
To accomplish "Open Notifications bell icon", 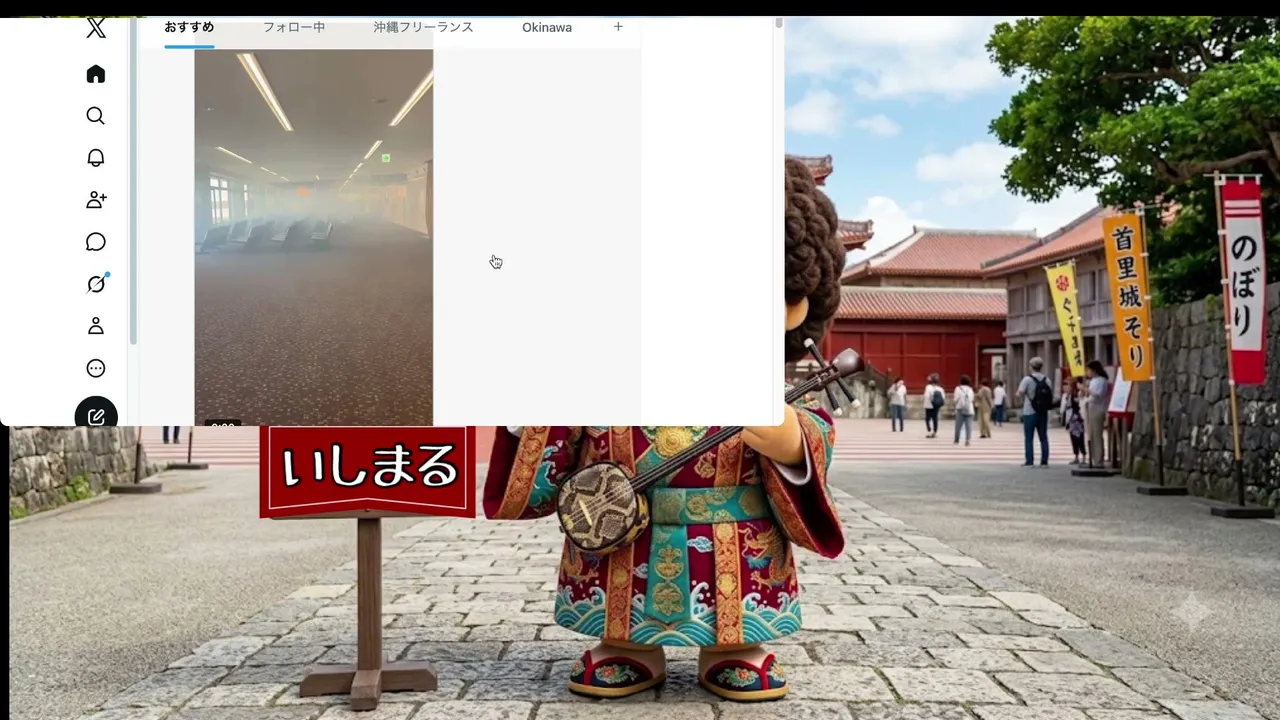I will coord(96,158).
